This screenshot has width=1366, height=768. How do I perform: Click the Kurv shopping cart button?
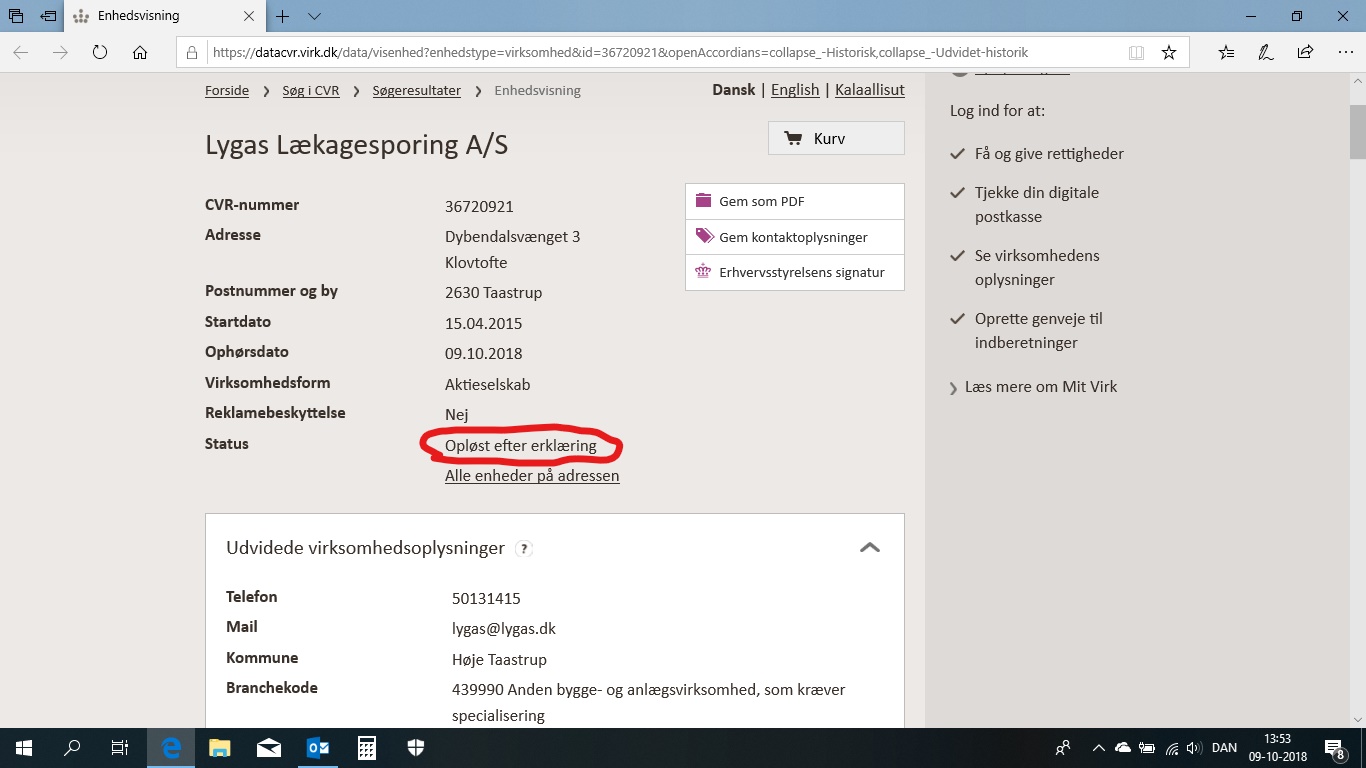(x=835, y=139)
